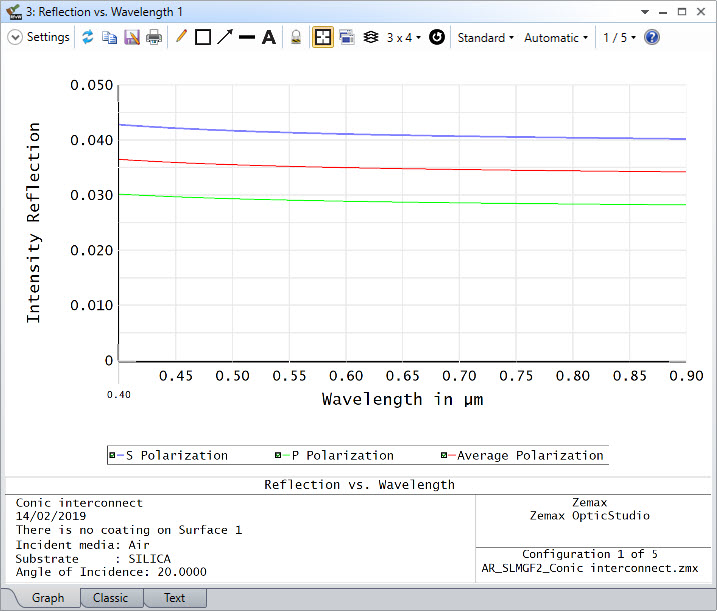Click the P Polarization legend entry

tap(334, 456)
